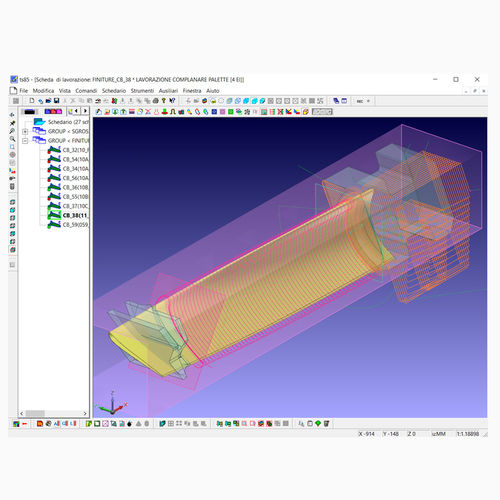Click the red X delete icon in toolpath toolbar

(148, 112)
